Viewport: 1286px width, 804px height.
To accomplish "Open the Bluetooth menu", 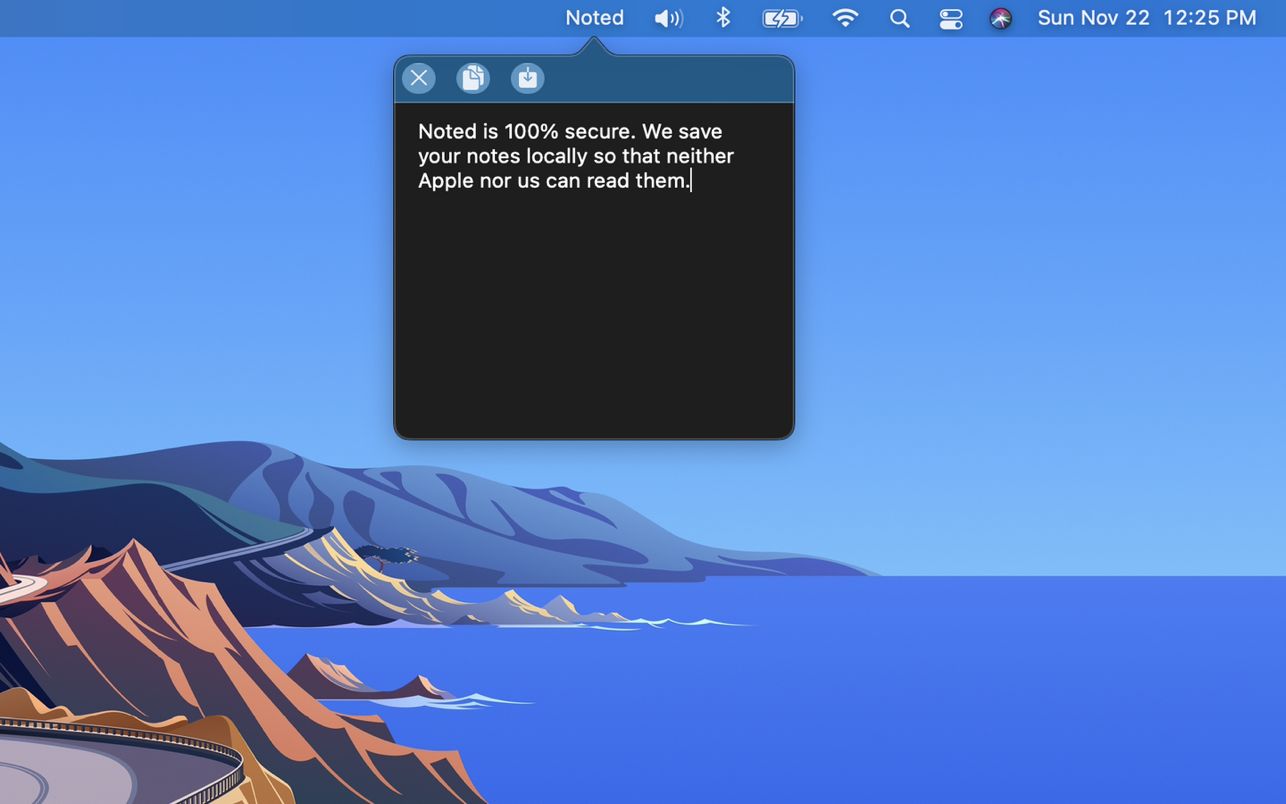I will [x=722, y=17].
